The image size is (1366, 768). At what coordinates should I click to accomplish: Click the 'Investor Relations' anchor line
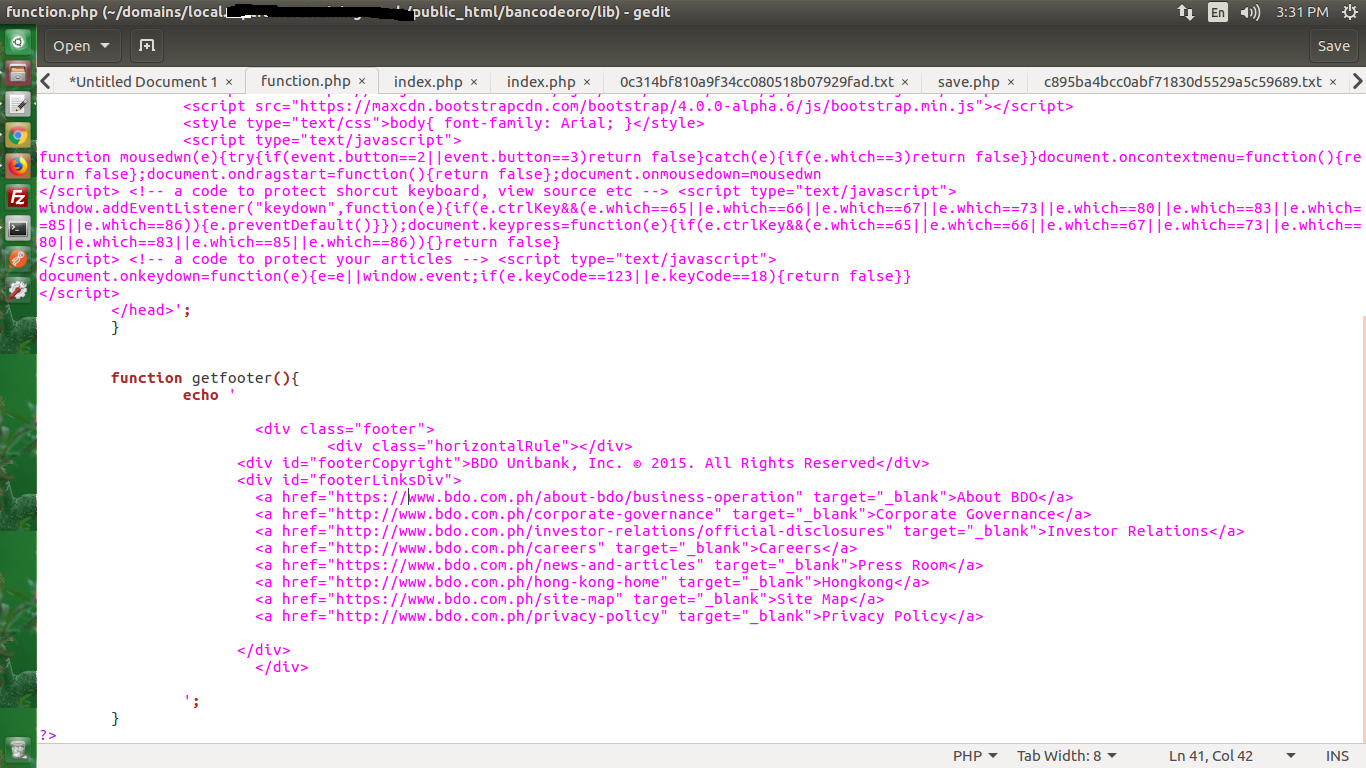tap(750, 531)
